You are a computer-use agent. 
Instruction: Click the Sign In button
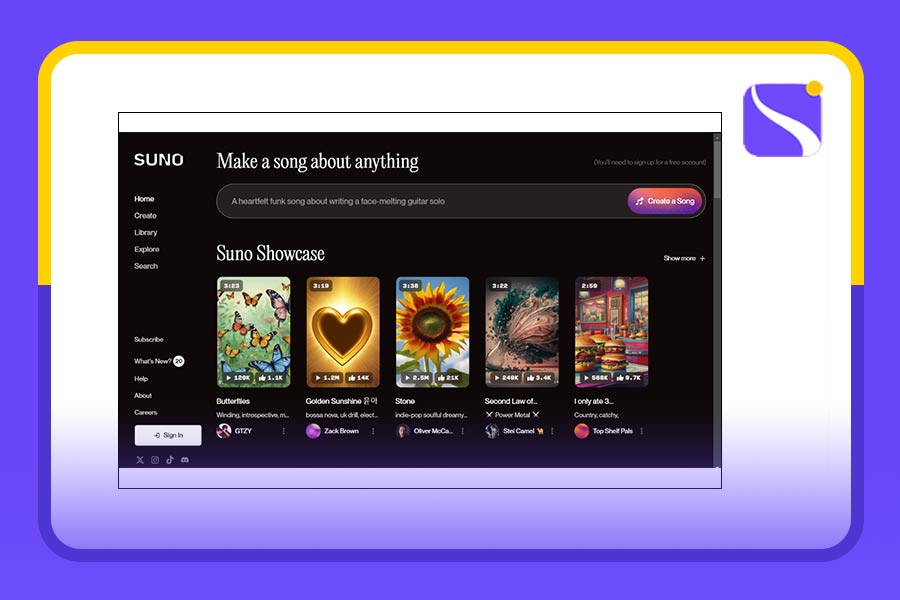tap(168, 435)
